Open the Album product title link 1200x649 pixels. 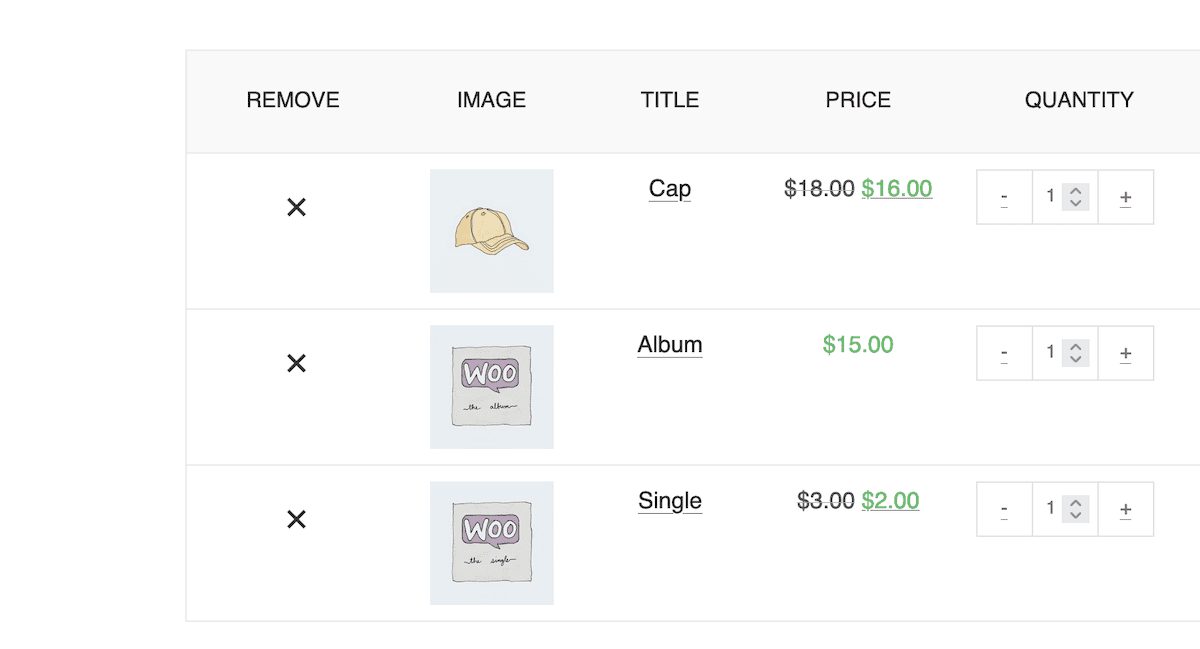click(x=669, y=344)
